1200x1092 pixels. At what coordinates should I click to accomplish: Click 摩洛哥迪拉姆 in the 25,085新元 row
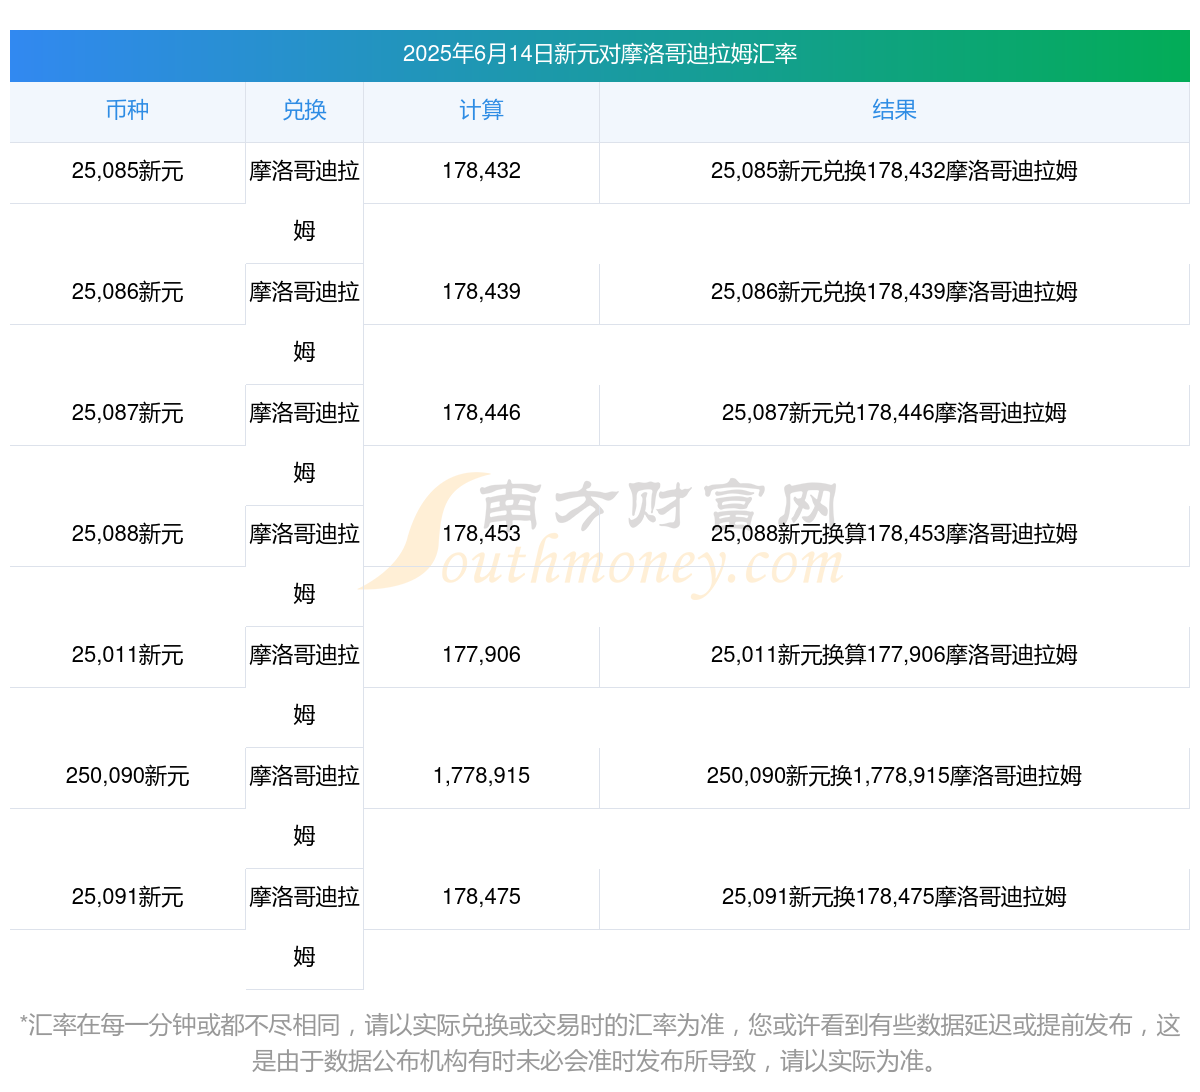pyautogui.click(x=304, y=201)
